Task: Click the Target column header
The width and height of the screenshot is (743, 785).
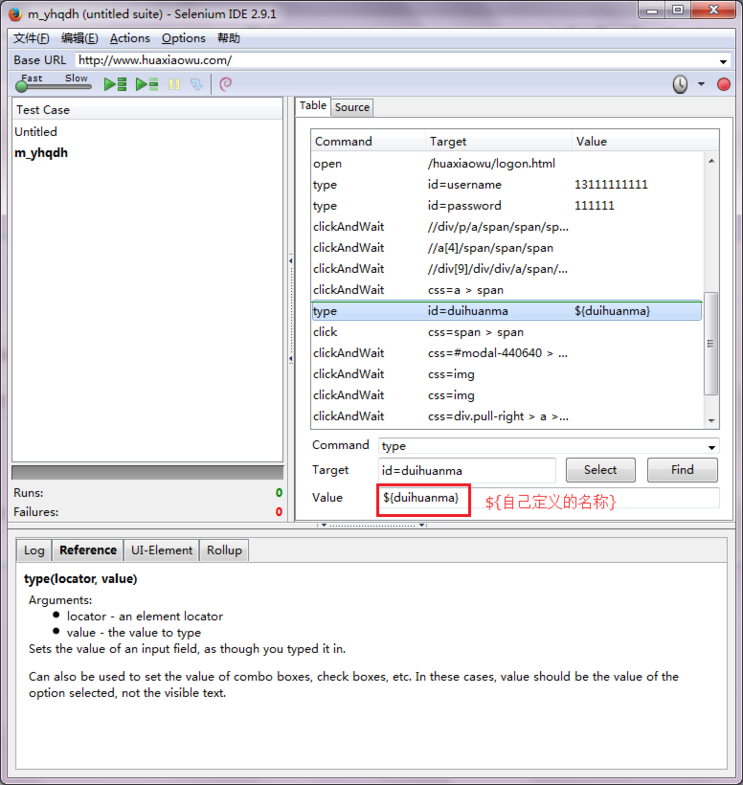Action: coord(499,142)
